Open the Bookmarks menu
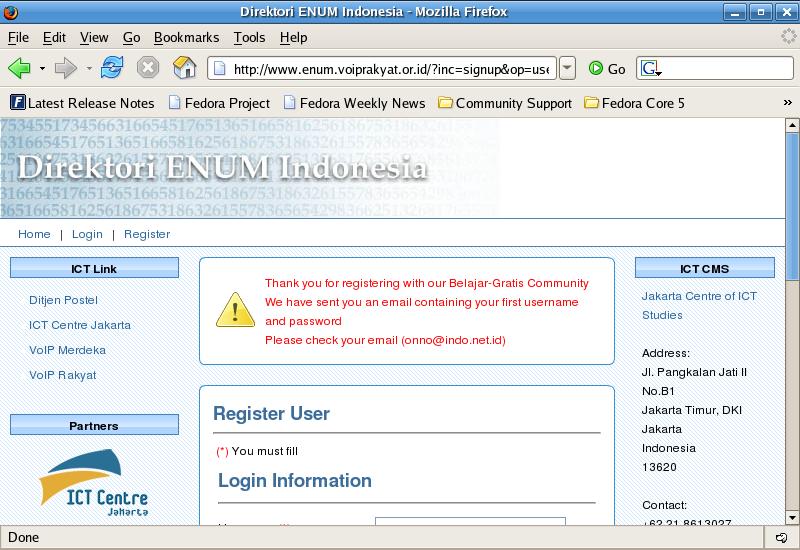800x550 pixels. [x=186, y=37]
